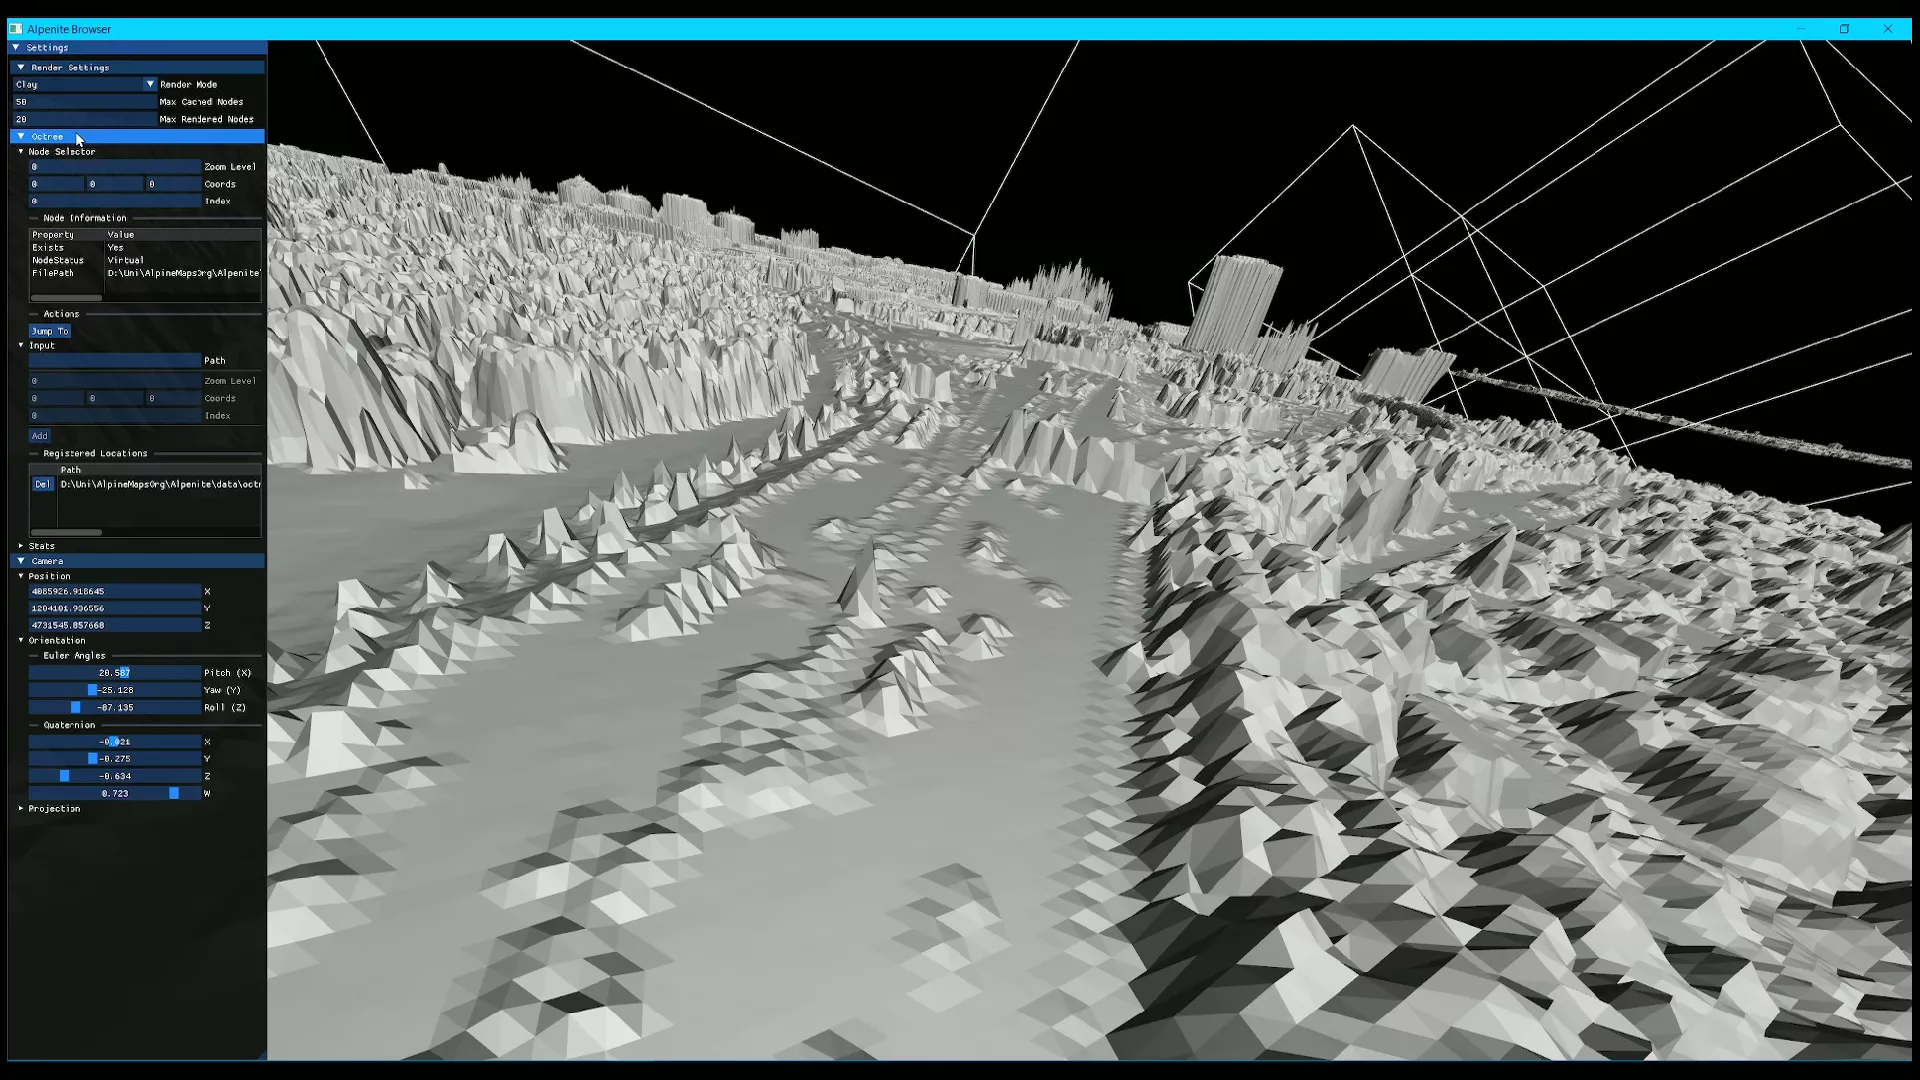Collapse the Octree section header
Image resolution: width=1920 pixels, height=1080 pixels.
pyautogui.click(x=21, y=136)
